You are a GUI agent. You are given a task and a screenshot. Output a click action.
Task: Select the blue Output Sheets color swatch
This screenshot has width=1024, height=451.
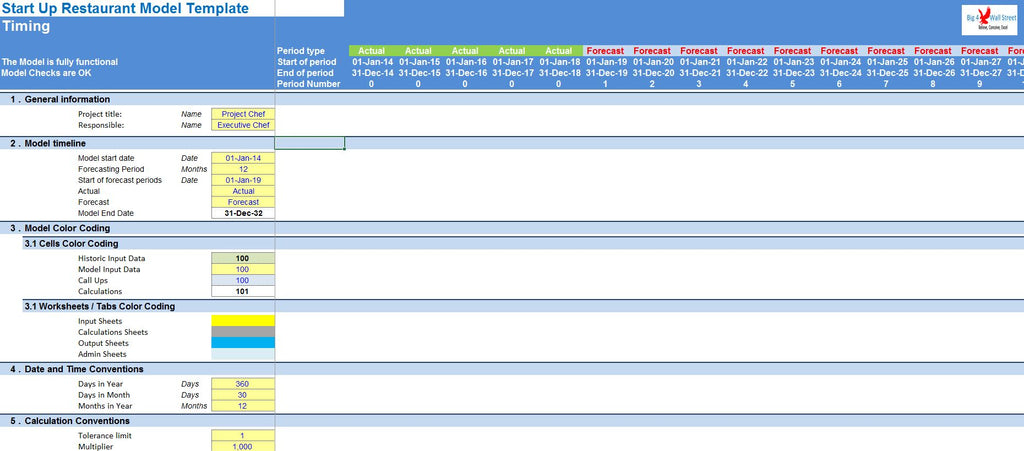coord(243,343)
